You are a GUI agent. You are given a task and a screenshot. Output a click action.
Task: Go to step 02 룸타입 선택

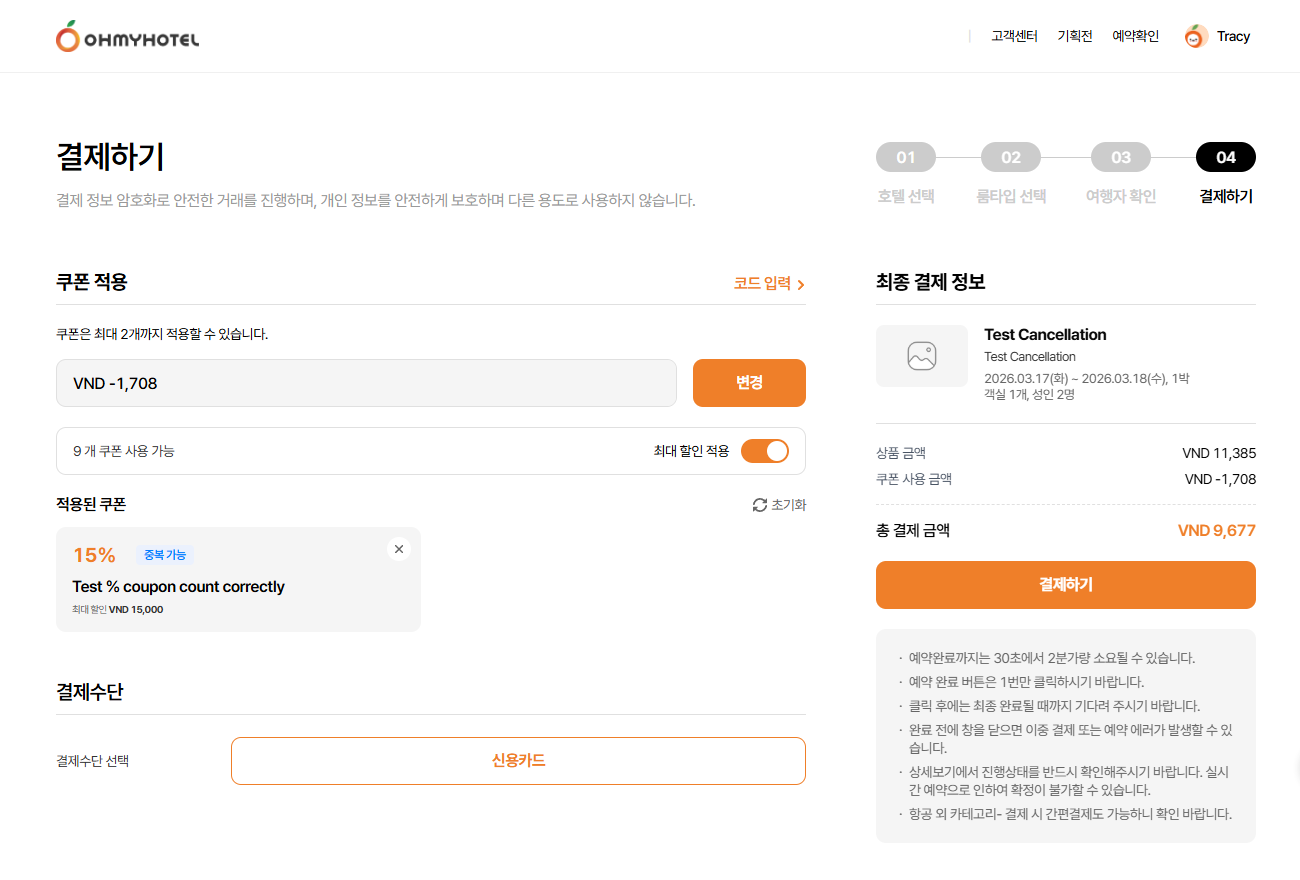[x=1011, y=158]
